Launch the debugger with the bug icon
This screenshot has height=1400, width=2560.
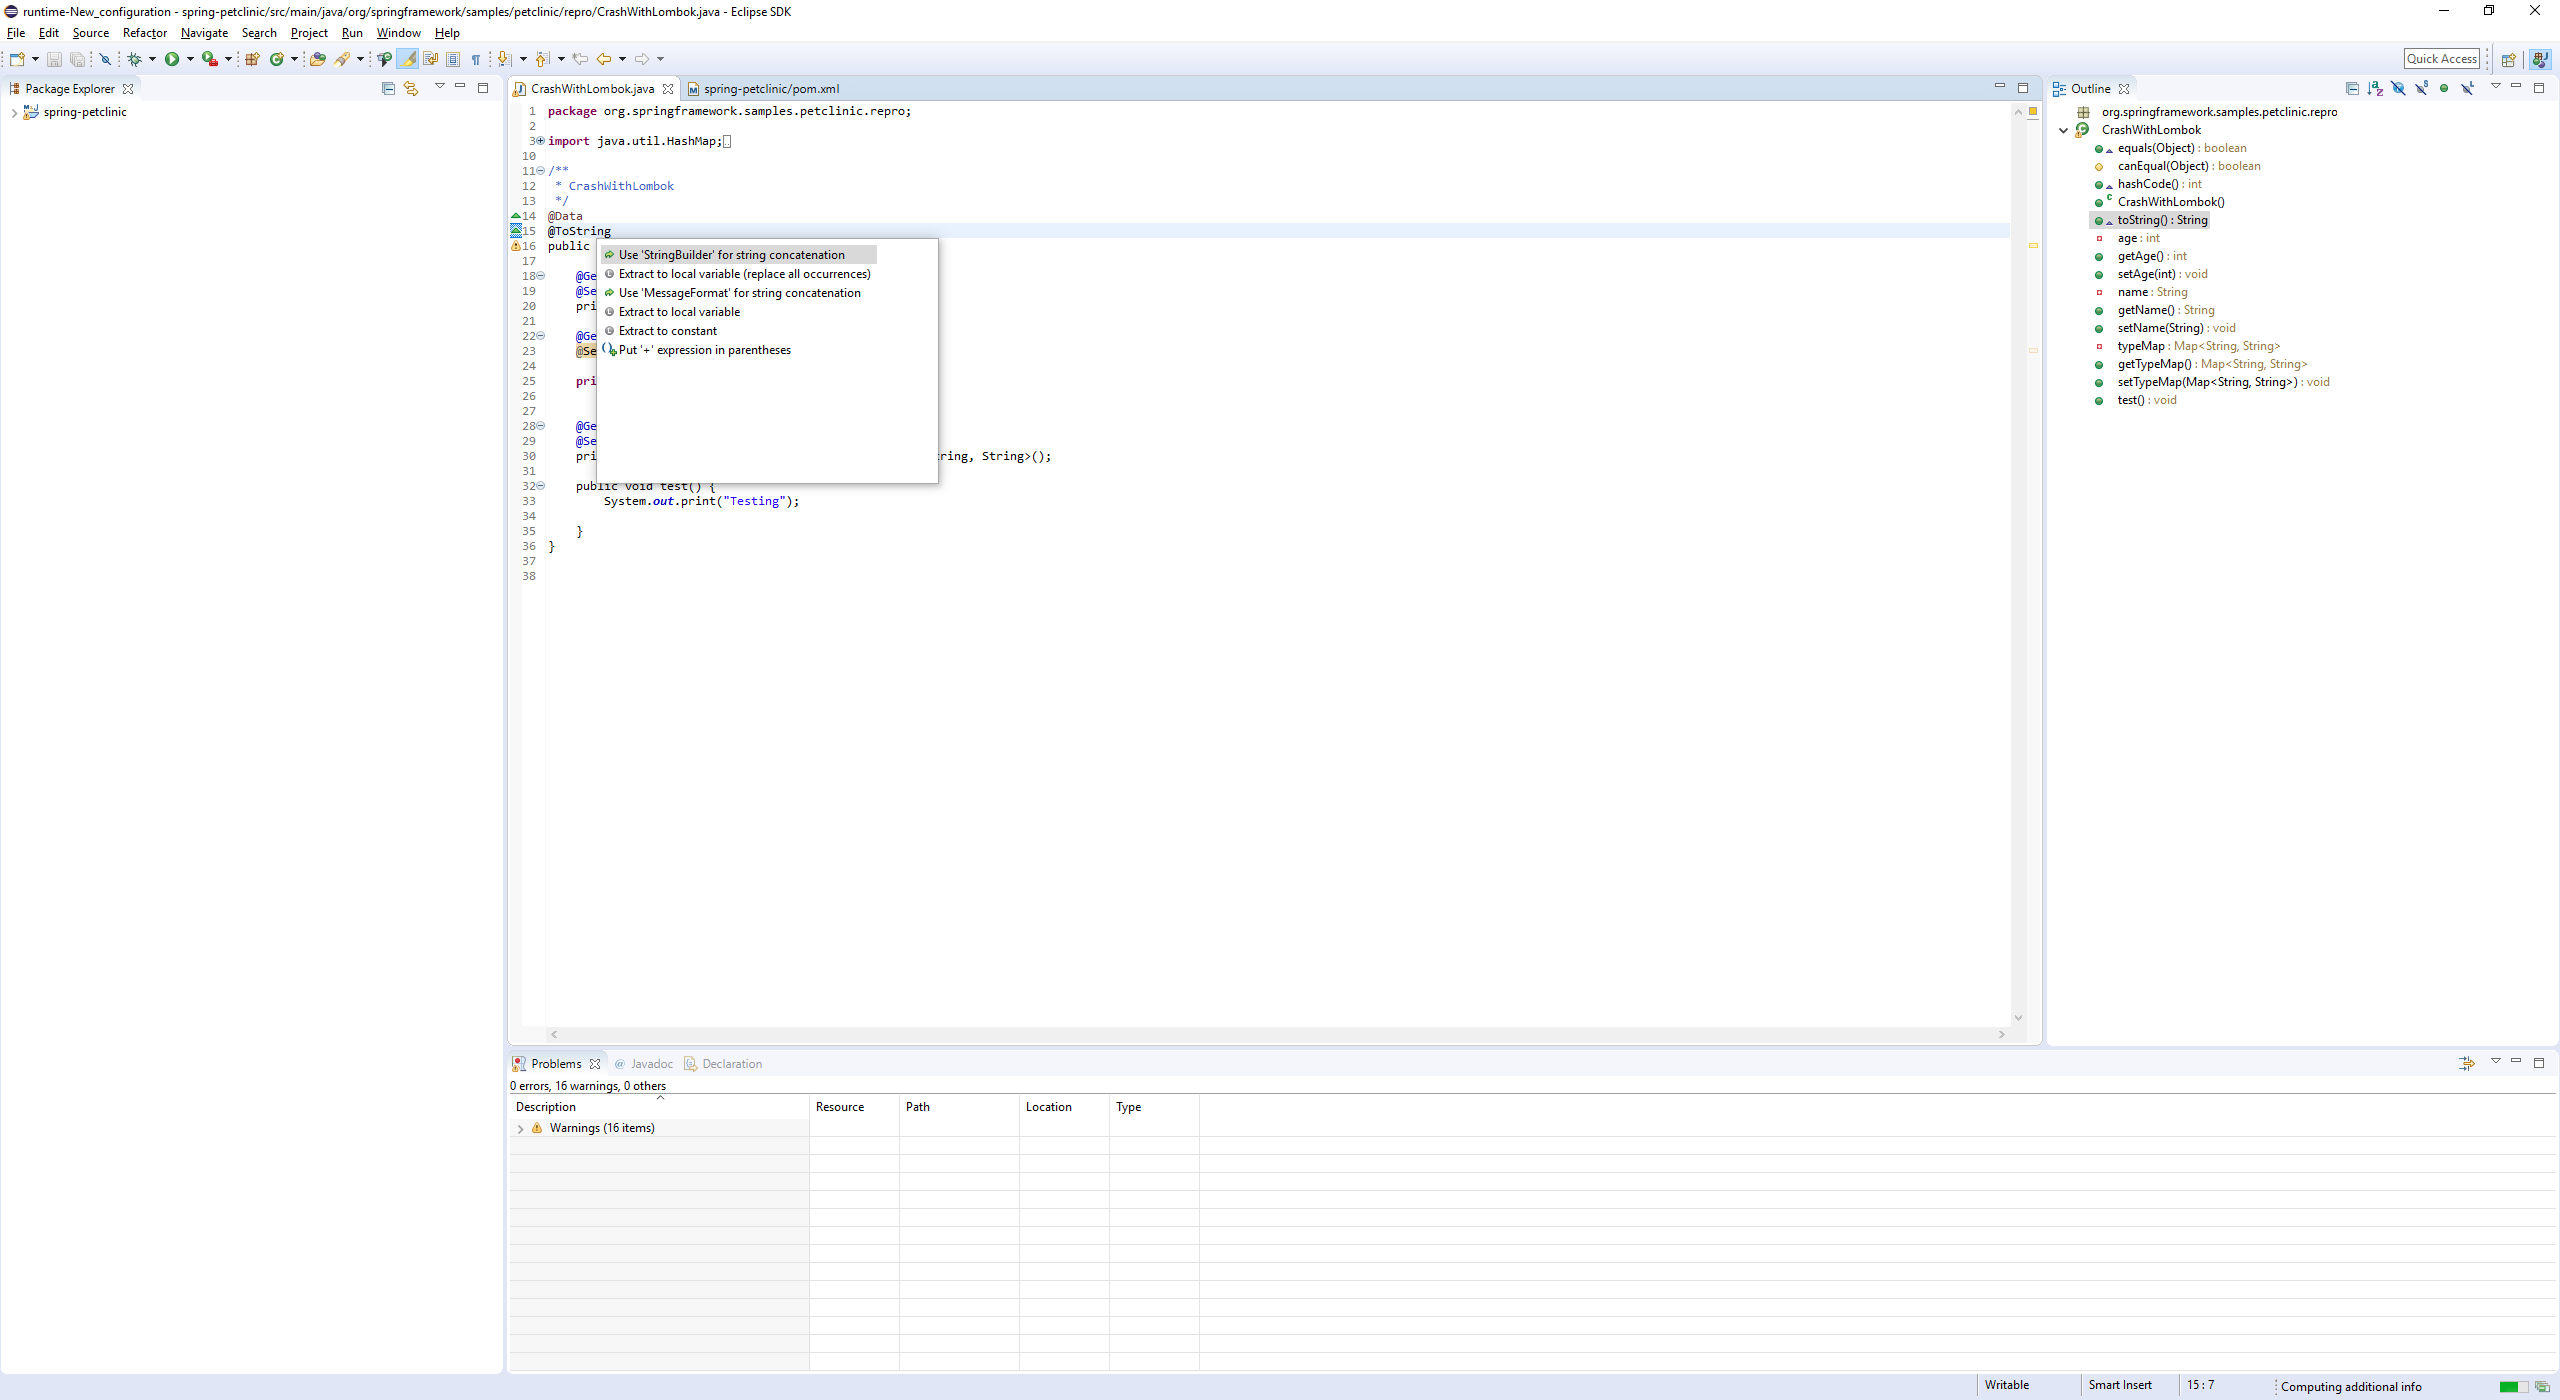pos(136,59)
